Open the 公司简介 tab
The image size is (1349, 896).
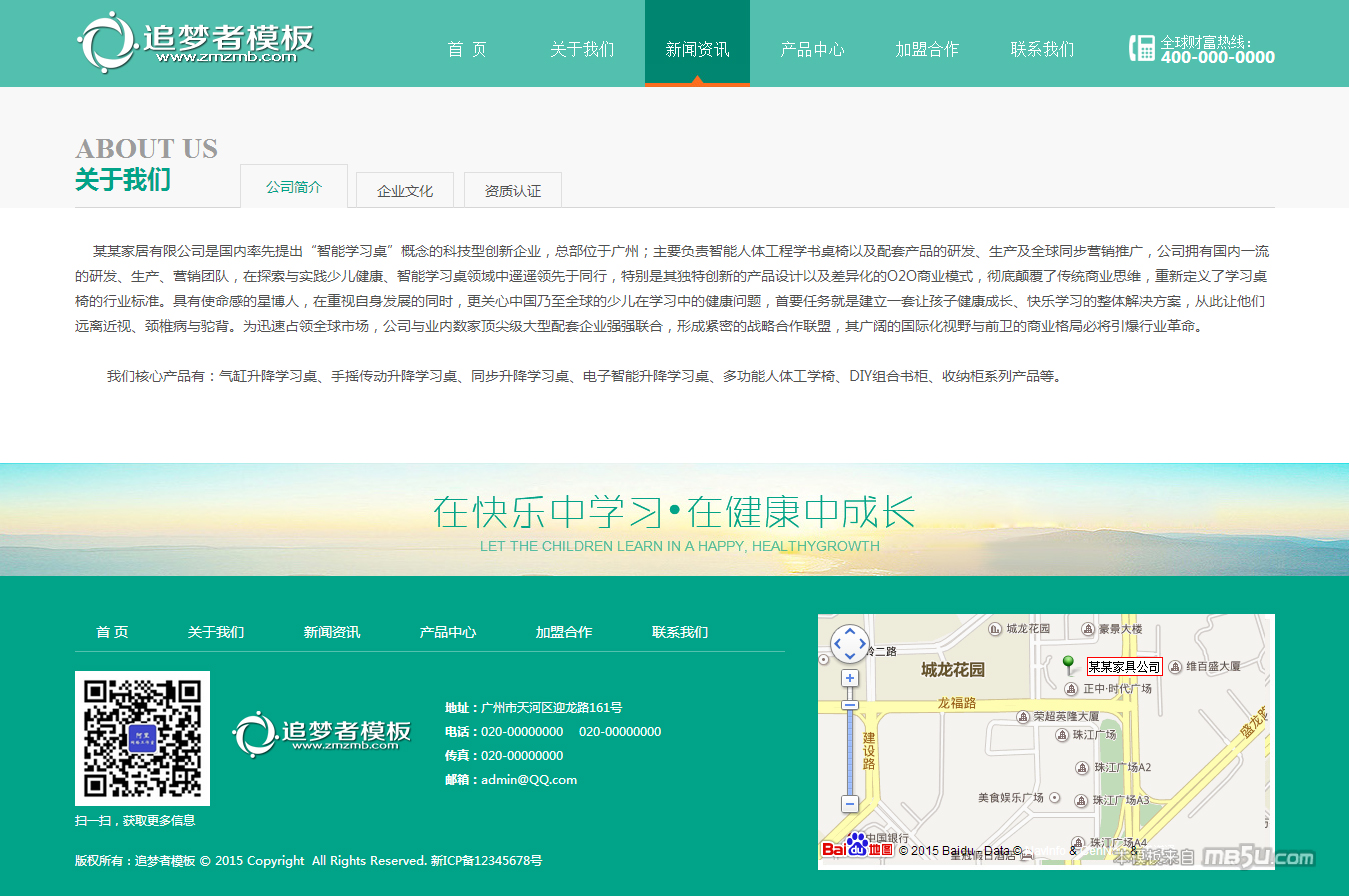tap(294, 187)
